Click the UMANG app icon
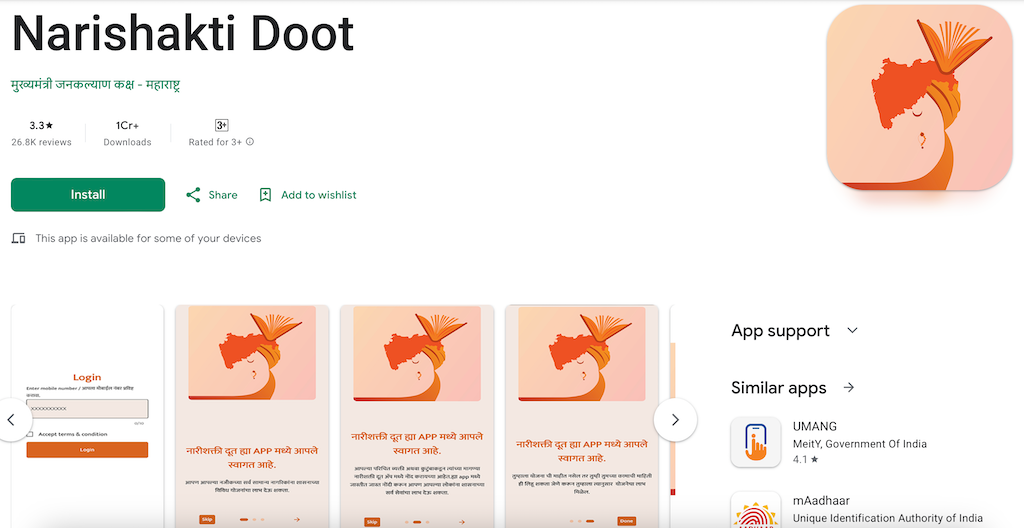Image resolution: width=1024 pixels, height=528 pixels. pos(756,442)
